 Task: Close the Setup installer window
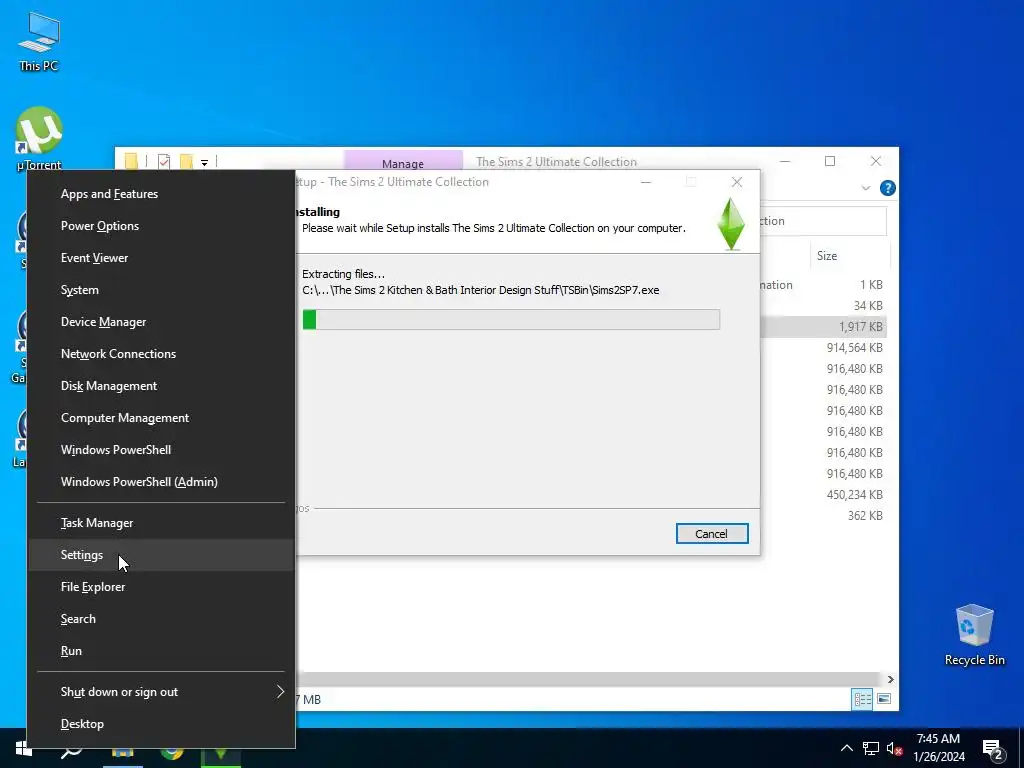(737, 182)
